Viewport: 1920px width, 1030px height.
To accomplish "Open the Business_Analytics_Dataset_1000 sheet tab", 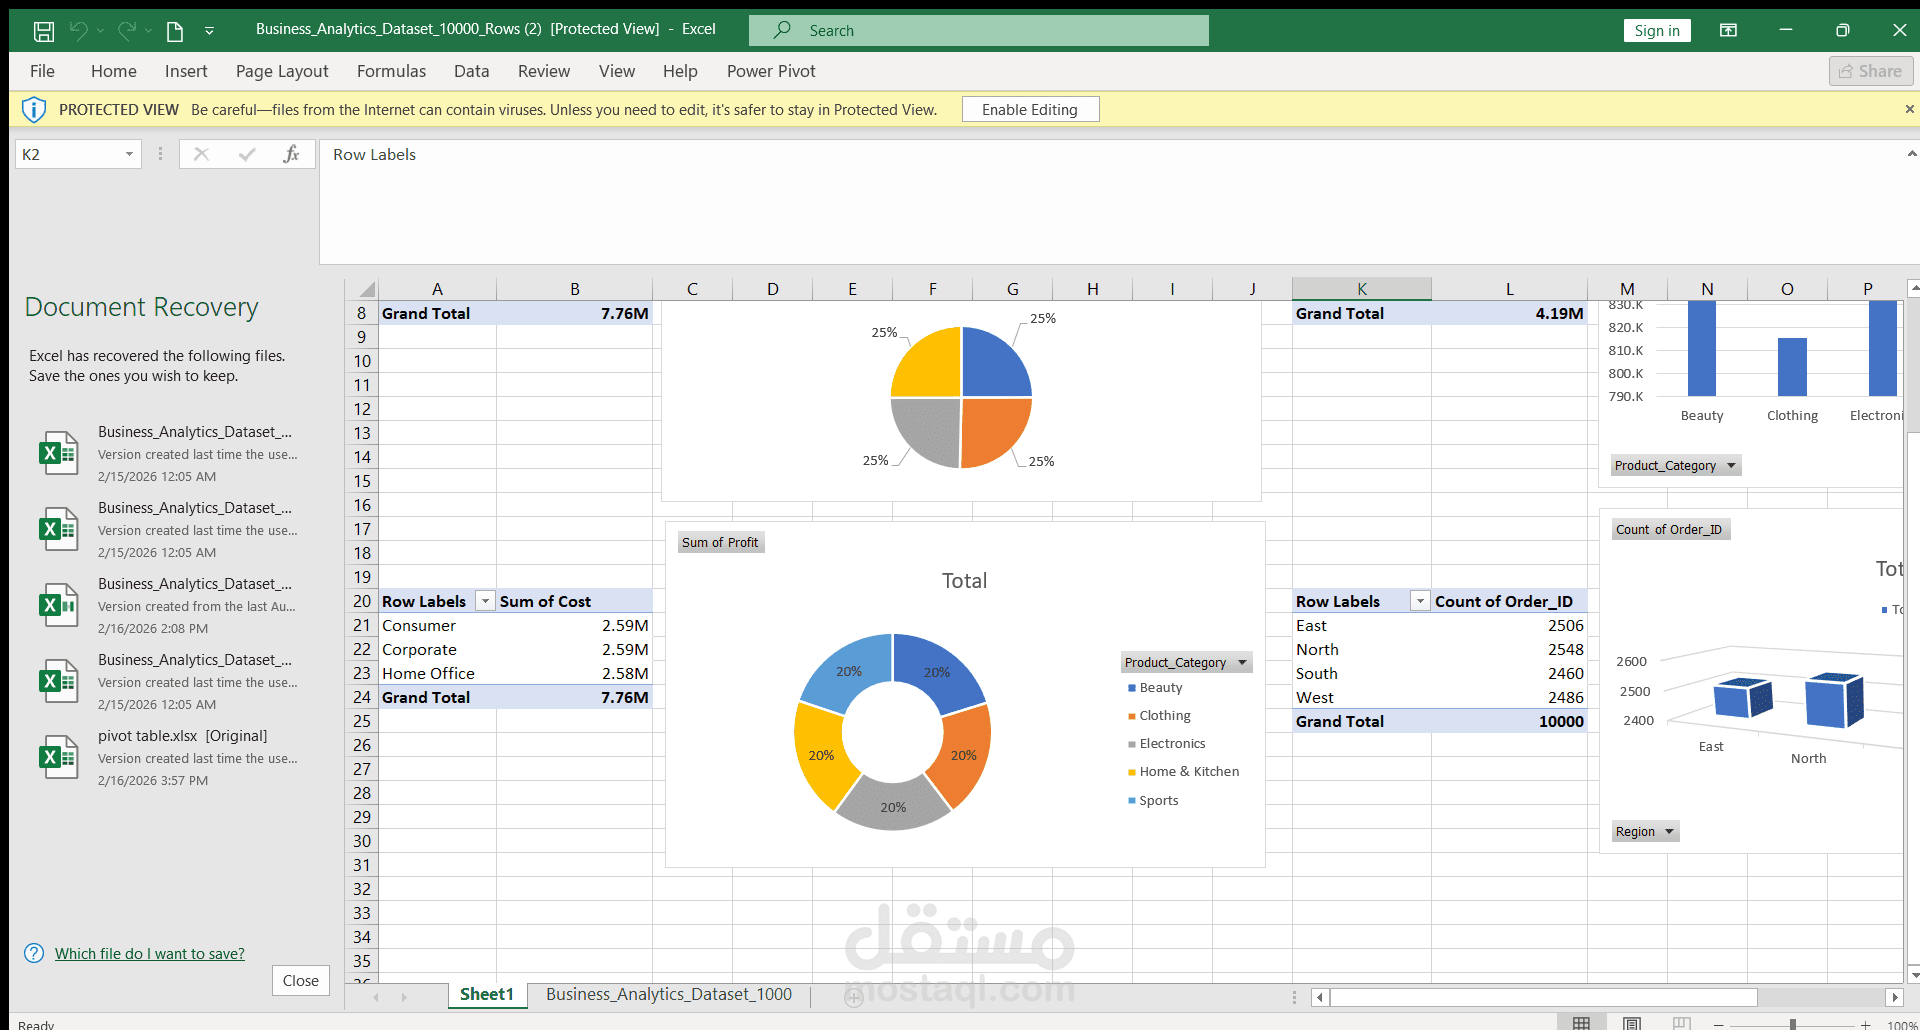I will tap(668, 994).
